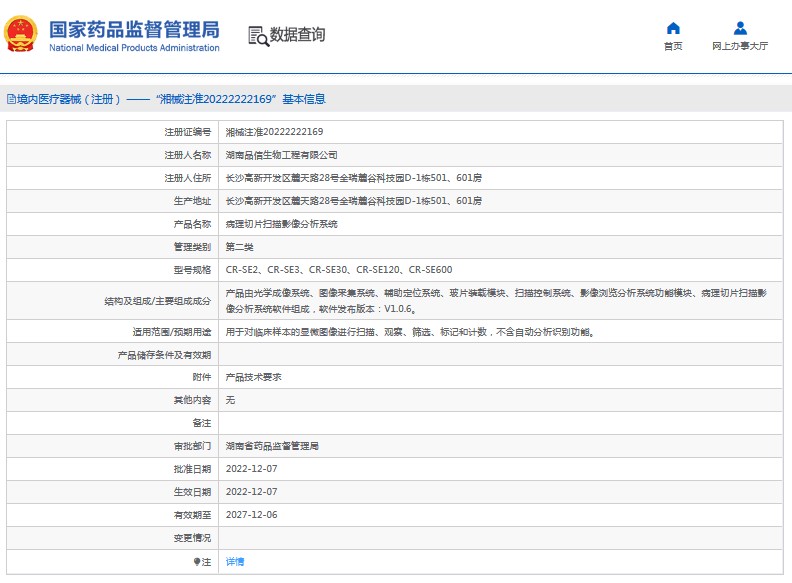Select registration number 湘械注准20222222169 in table

point(274,132)
